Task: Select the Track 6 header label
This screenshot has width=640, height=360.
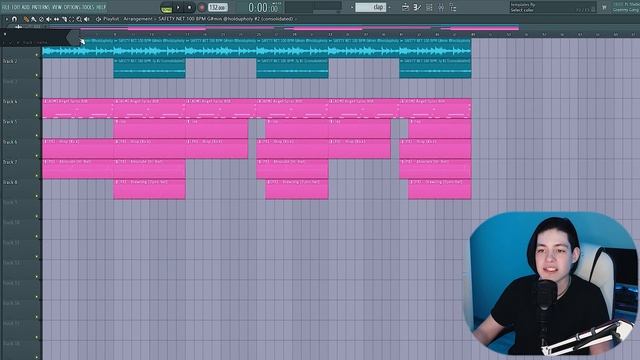Action: pos(10,142)
